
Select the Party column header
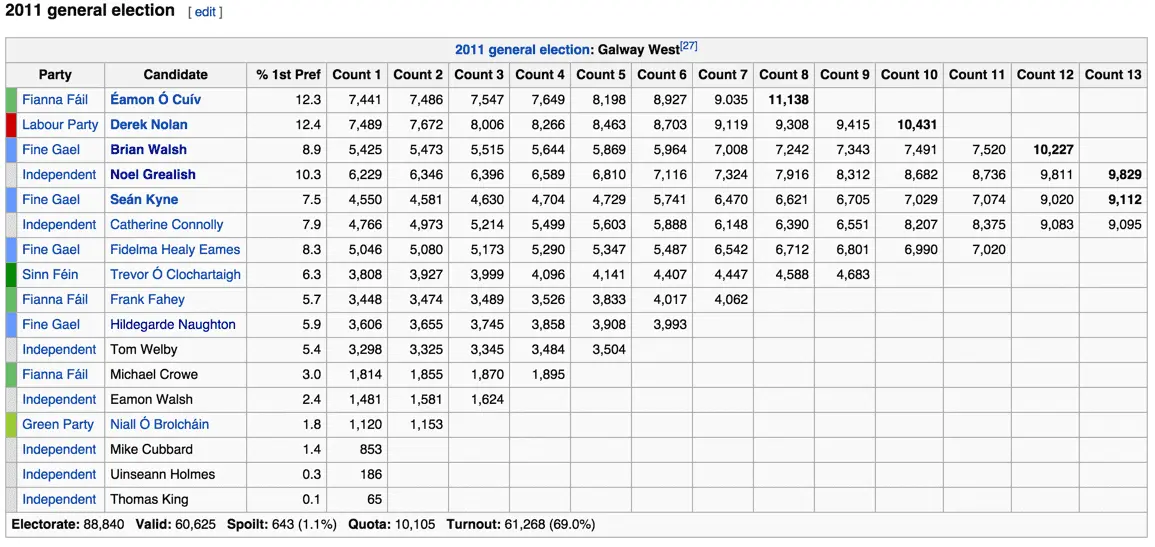pyautogui.click(x=55, y=74)
